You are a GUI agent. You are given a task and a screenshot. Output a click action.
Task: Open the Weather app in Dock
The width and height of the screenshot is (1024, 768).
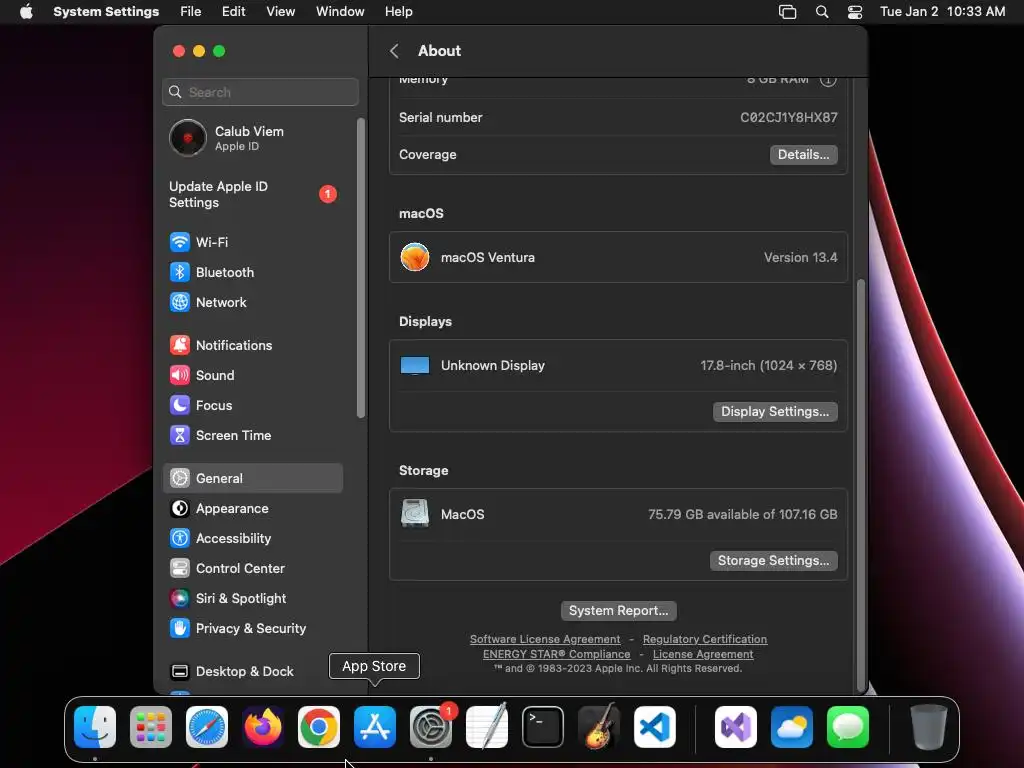[792, 727]
